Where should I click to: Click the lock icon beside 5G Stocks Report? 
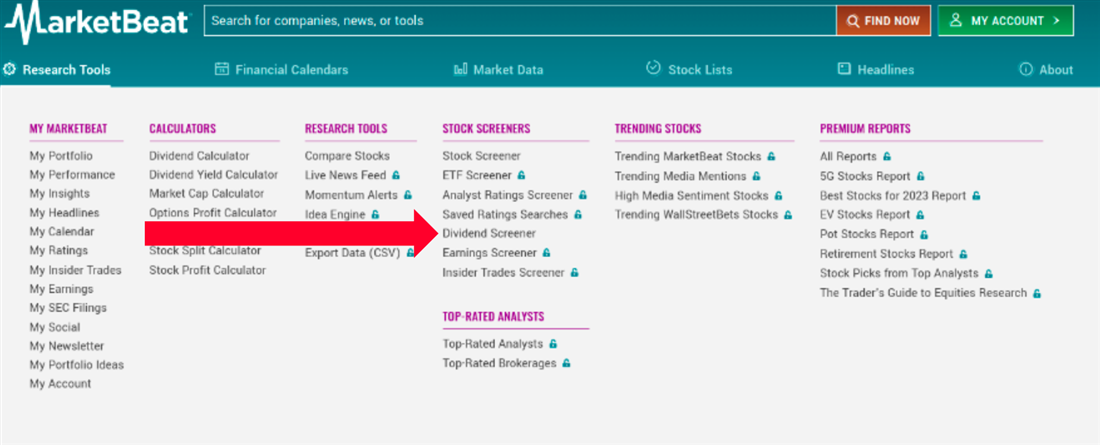(920, 176)
